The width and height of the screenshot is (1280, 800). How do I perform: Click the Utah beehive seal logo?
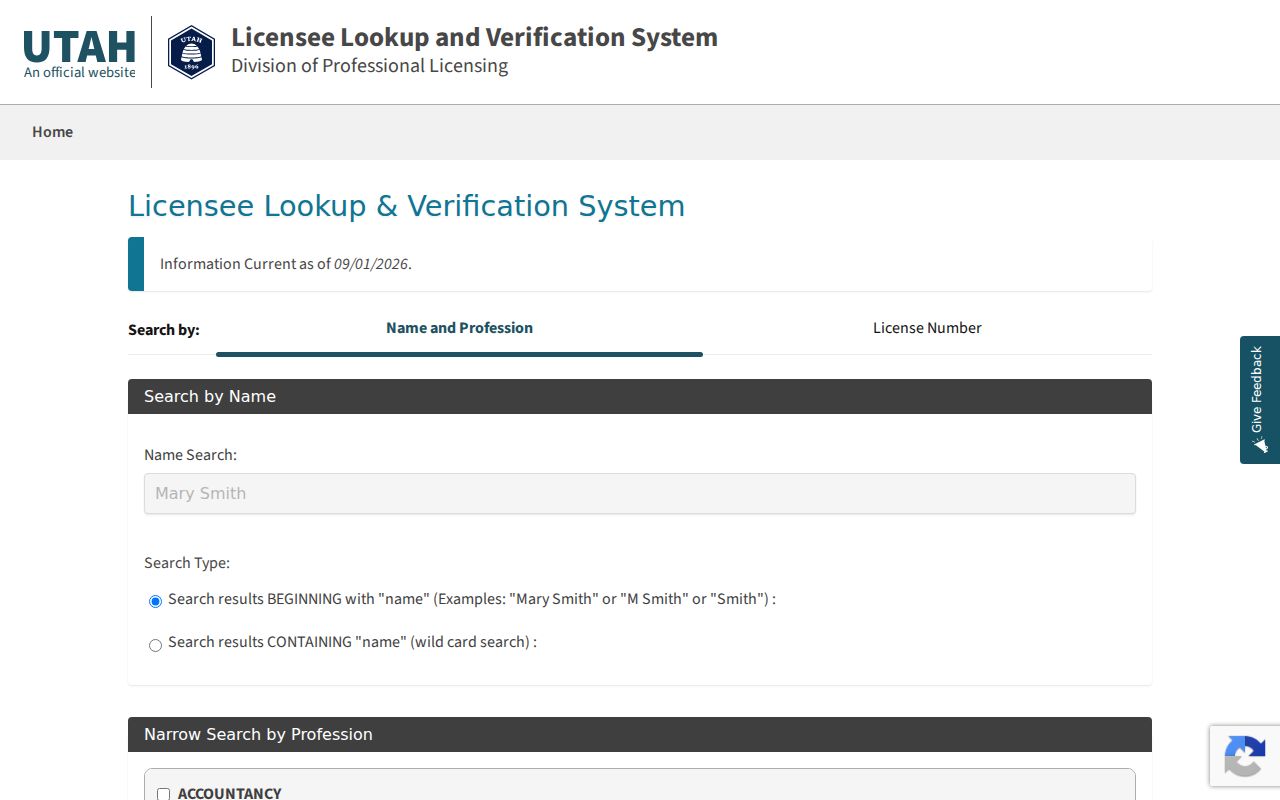(x=191, y=52)
